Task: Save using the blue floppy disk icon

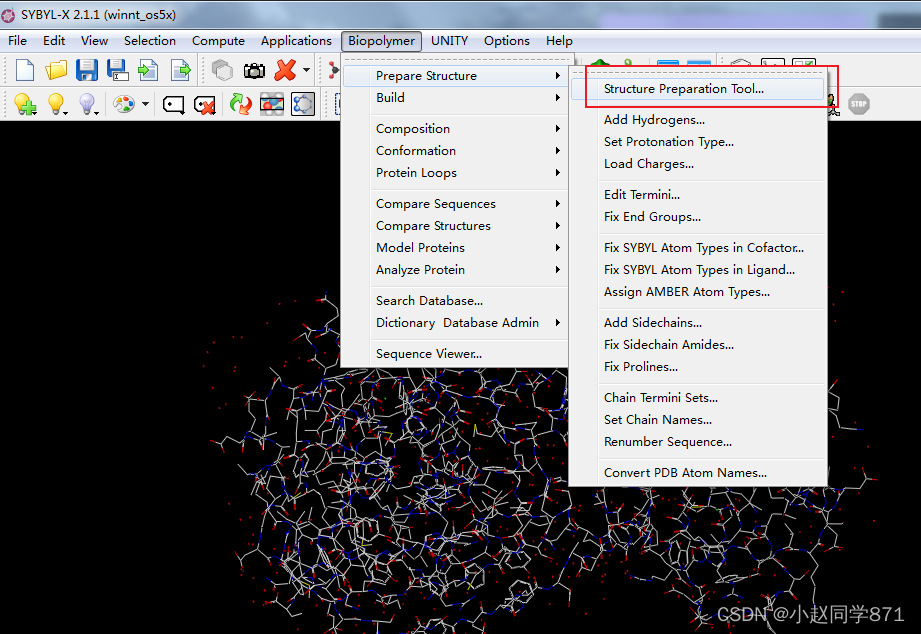Action: click(87, 70)
